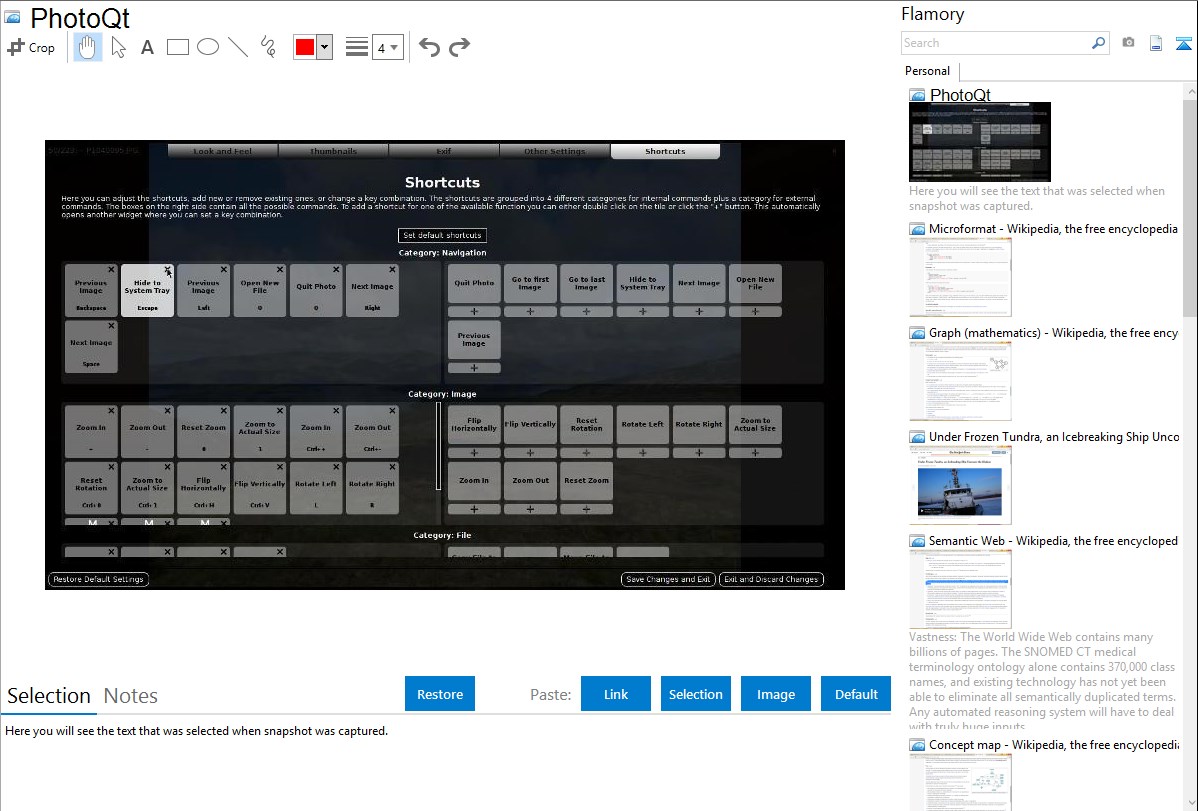The width and height of the screenshot is (1198, 811).
Task: Choose the freehand scribble tool
Action: click(x=268, y=47)
